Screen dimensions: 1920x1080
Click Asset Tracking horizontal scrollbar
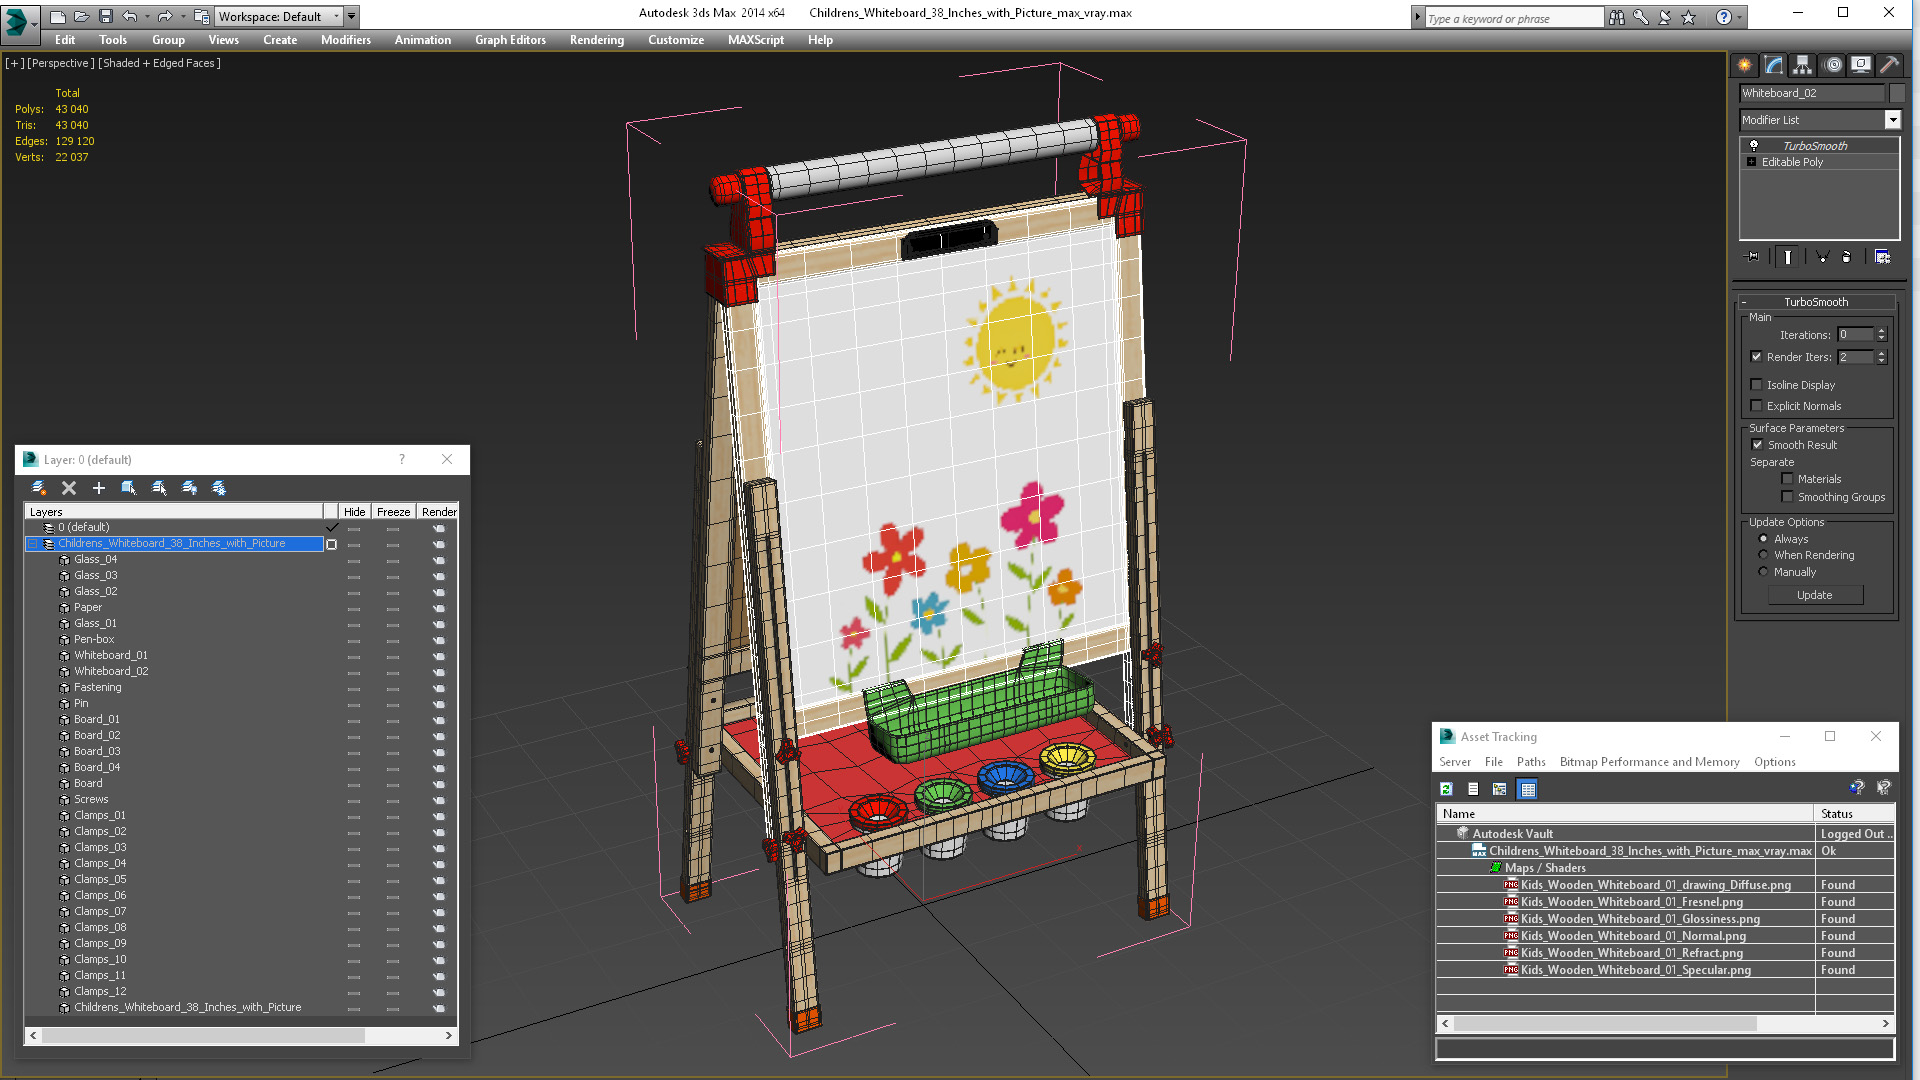tap(1665, 1024)
